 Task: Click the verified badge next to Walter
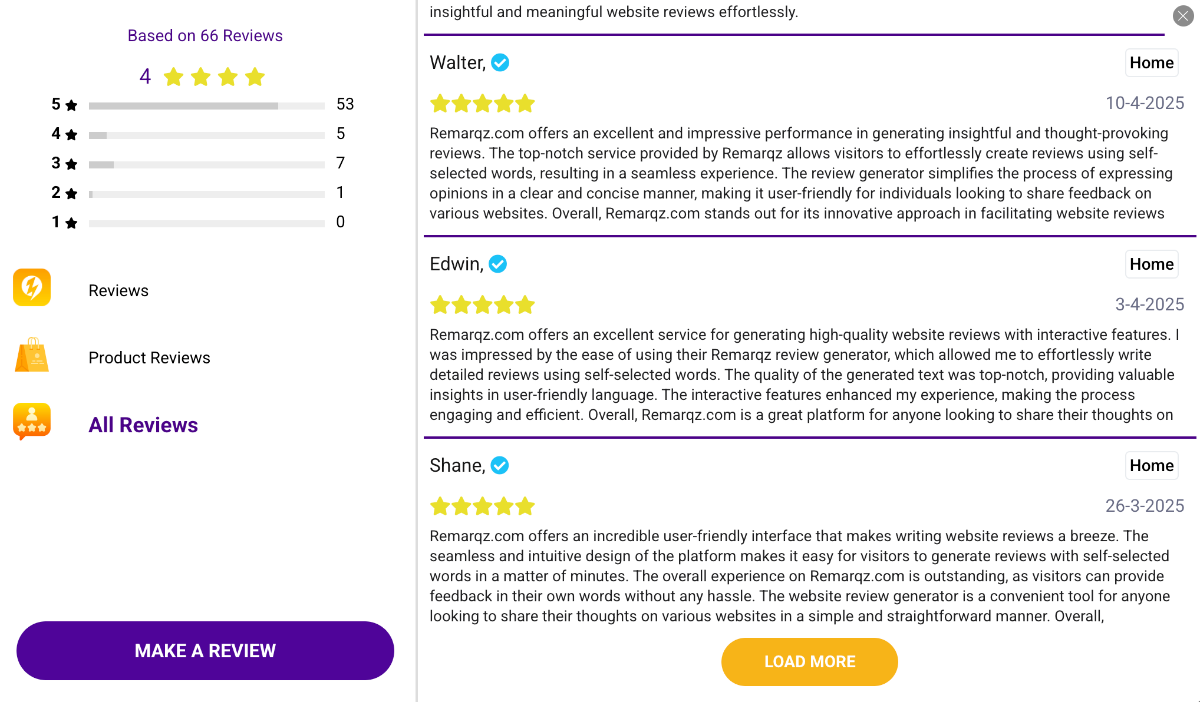click(x=499, y=62)
